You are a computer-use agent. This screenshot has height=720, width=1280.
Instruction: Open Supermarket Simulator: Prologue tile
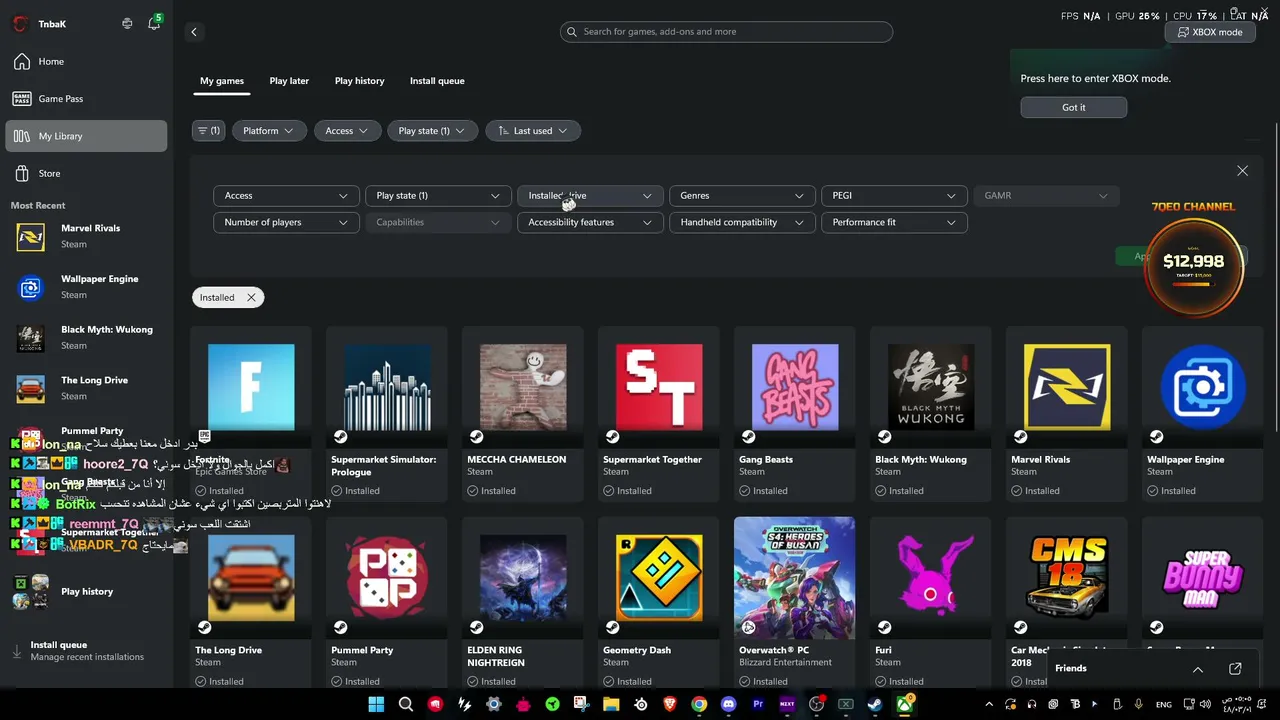(387, 414)
